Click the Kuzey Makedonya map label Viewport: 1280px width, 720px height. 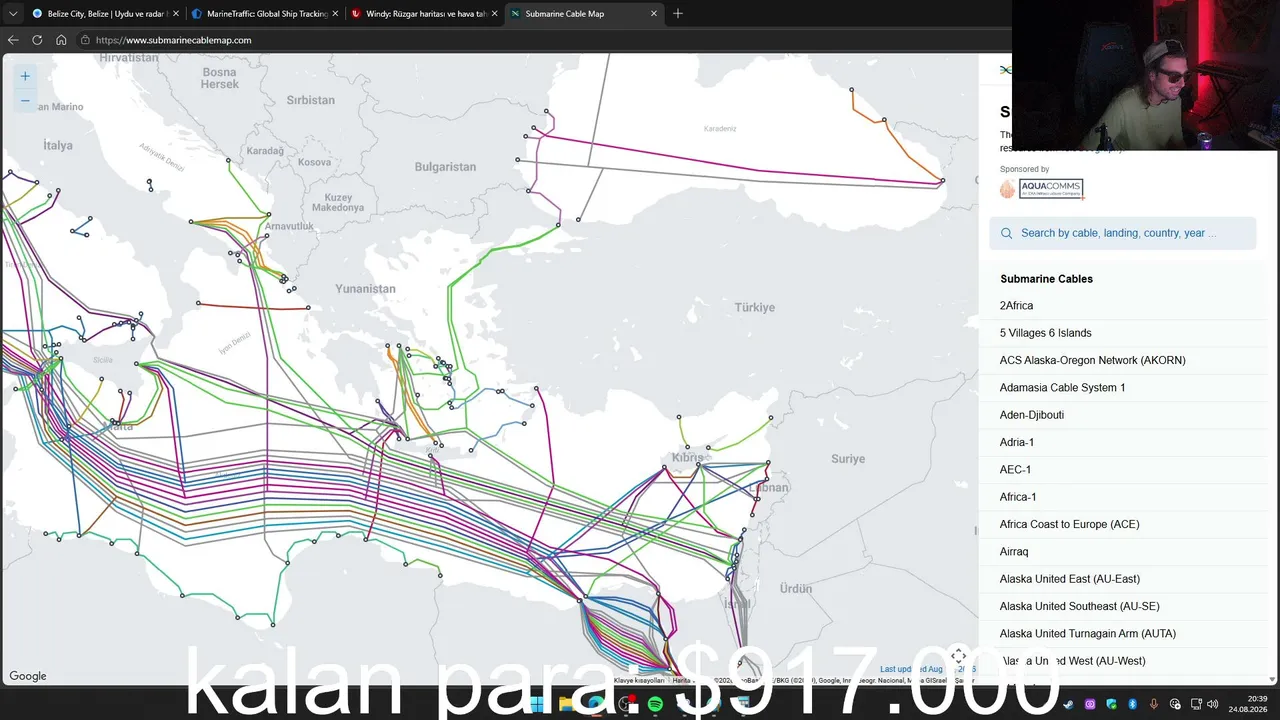click(x=338, y=202)
